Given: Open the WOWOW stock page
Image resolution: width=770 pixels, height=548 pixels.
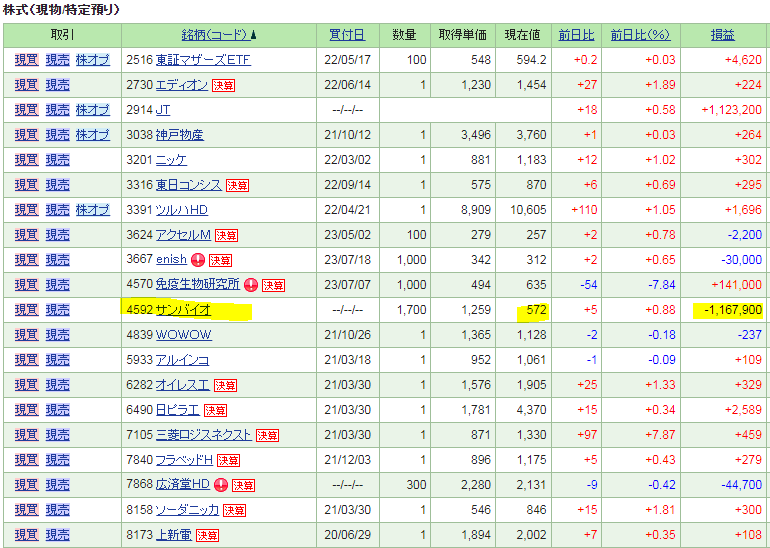Looking at the screenshot, I should click(184, 335).
